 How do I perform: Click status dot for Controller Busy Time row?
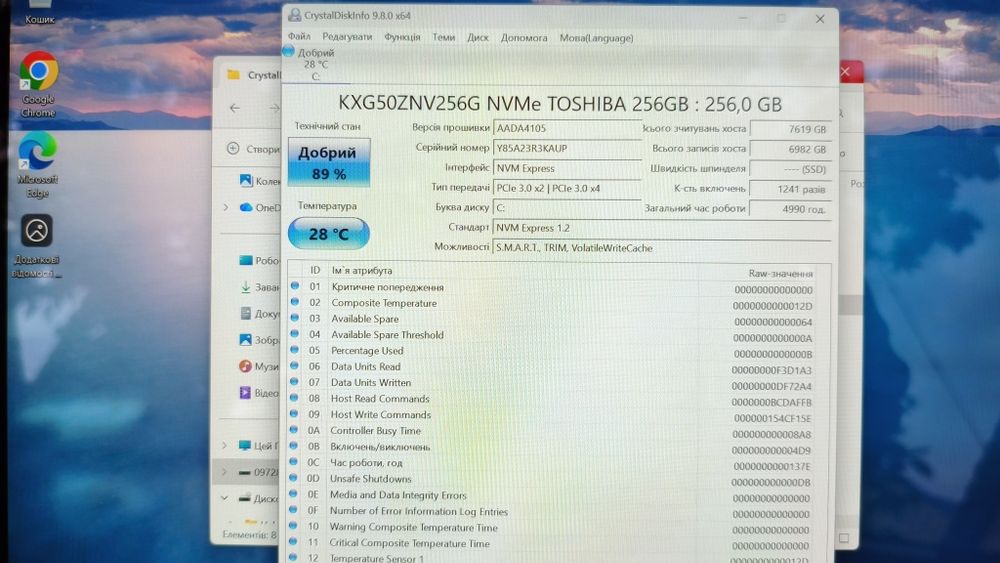point(293,430)
